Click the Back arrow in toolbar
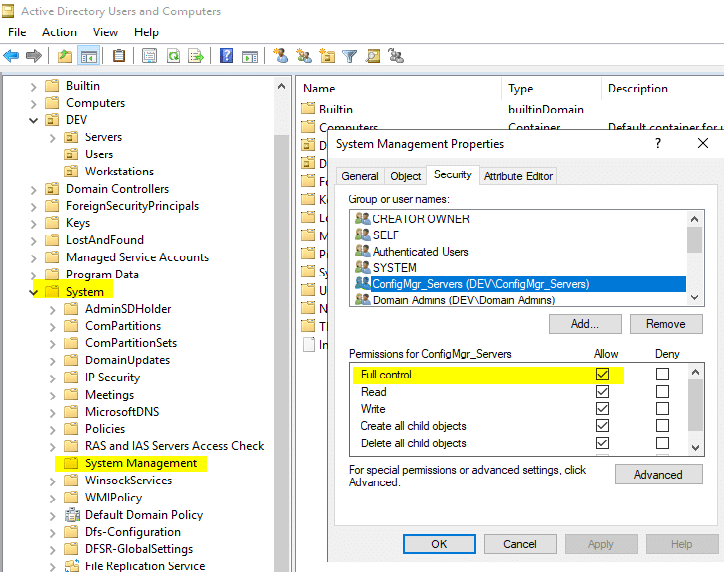Screen dimensions: 724x572 pos(12,56)
